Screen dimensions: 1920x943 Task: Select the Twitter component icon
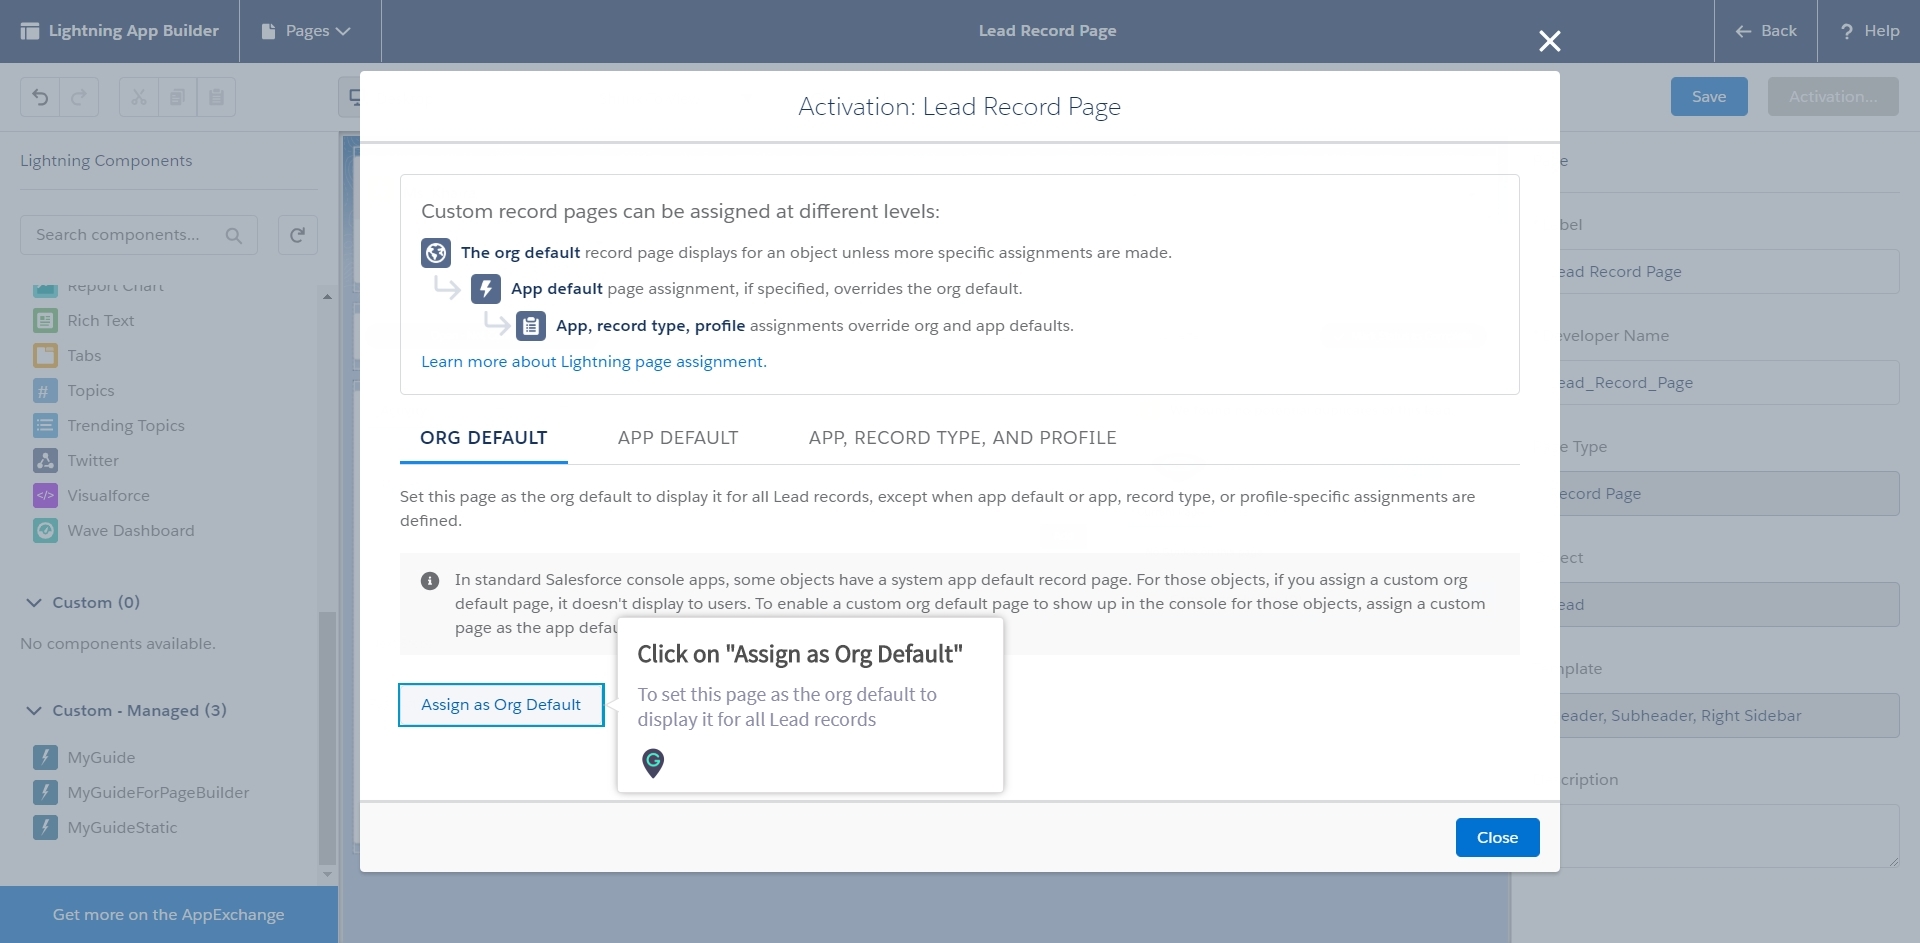point(45,460)
